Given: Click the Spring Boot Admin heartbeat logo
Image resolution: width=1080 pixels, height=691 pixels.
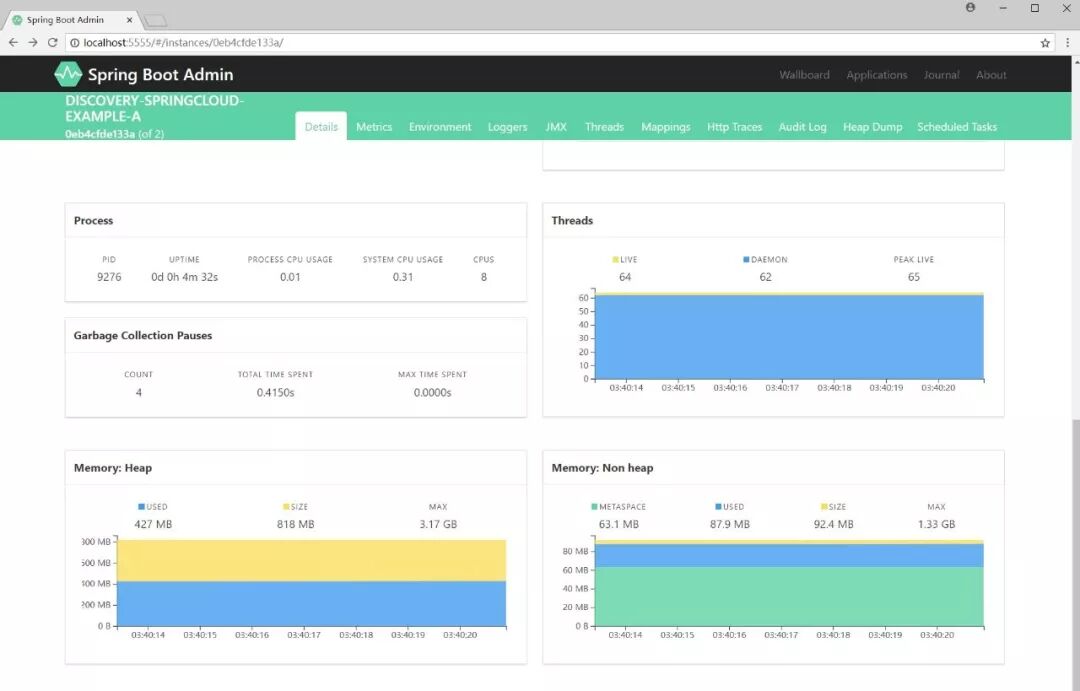Looking at the screenshot, I should tap(68, 74).
